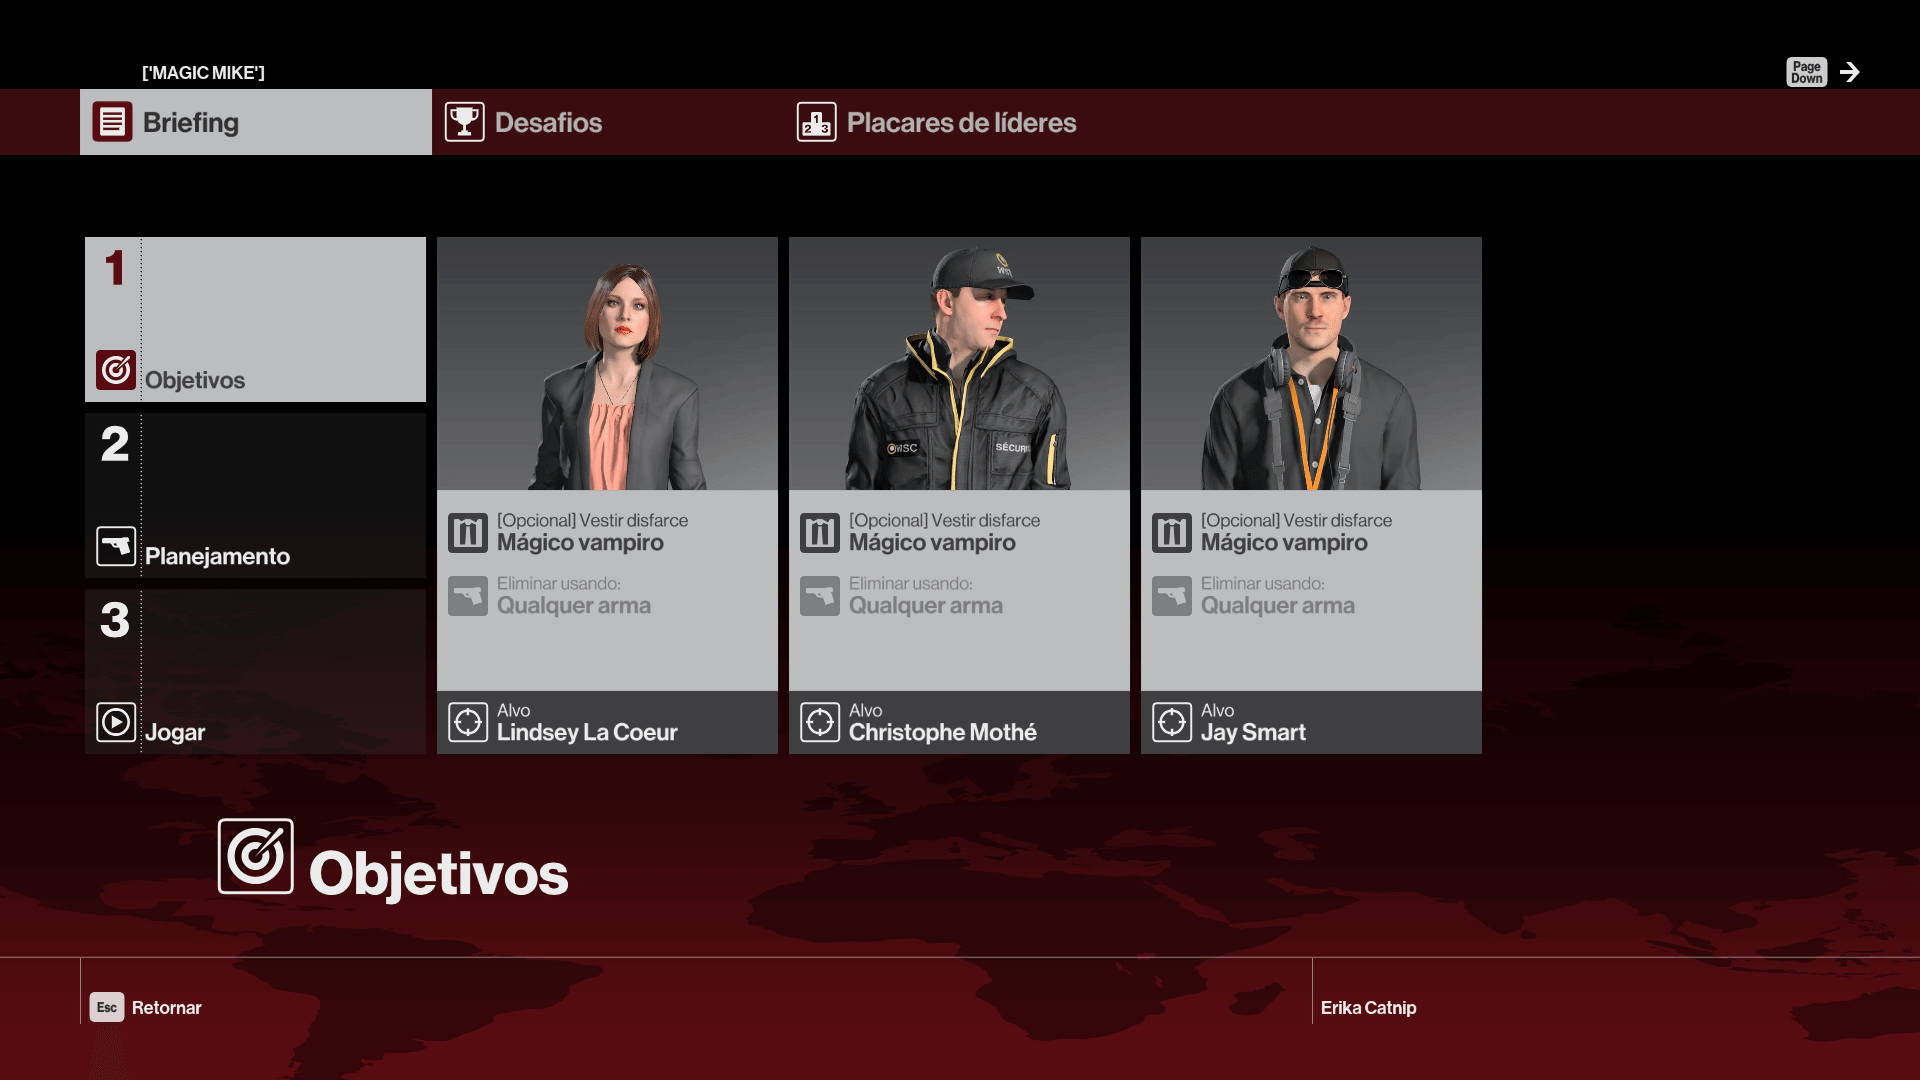This screenshot has width=1920, height=1080.
Task: Open the Briefing tab
Action: pos(256,122)
